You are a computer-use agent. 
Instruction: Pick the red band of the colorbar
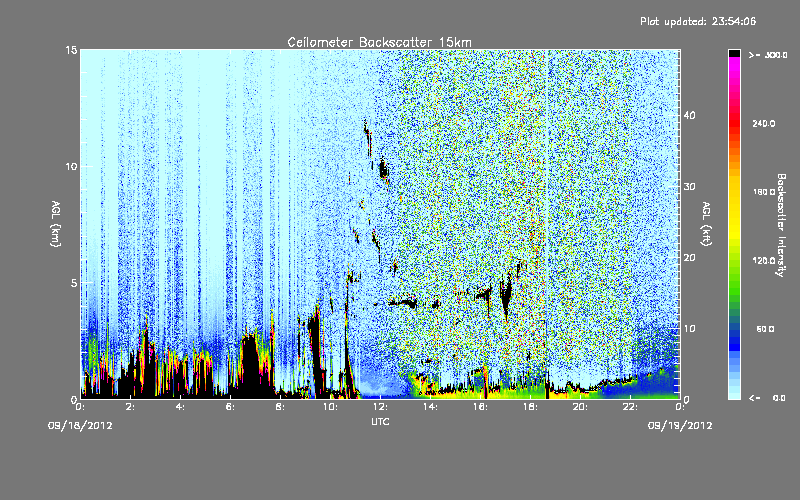(x=734, y=125)
